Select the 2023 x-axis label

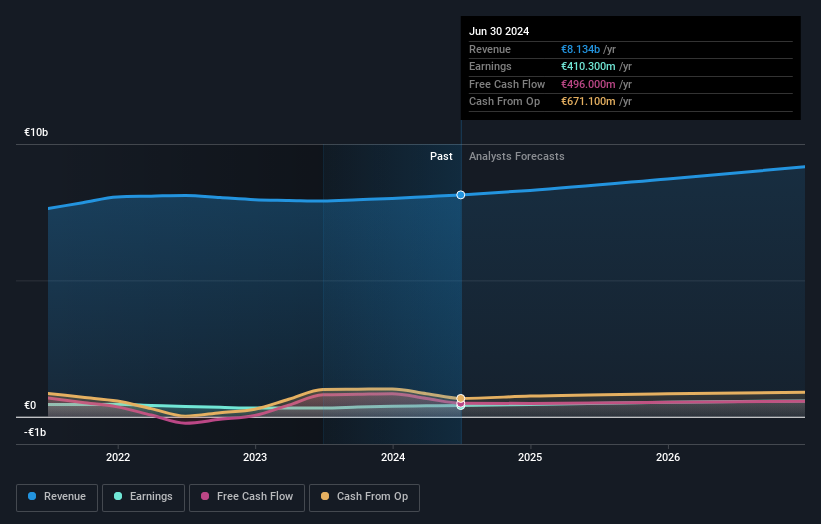point(255,457)
